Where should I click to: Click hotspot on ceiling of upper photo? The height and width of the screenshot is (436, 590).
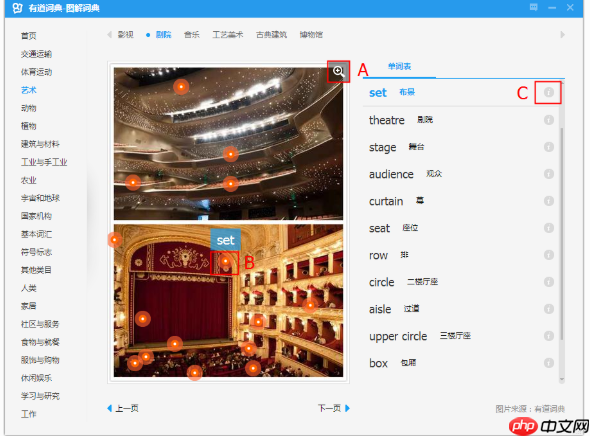click(181, 87)
